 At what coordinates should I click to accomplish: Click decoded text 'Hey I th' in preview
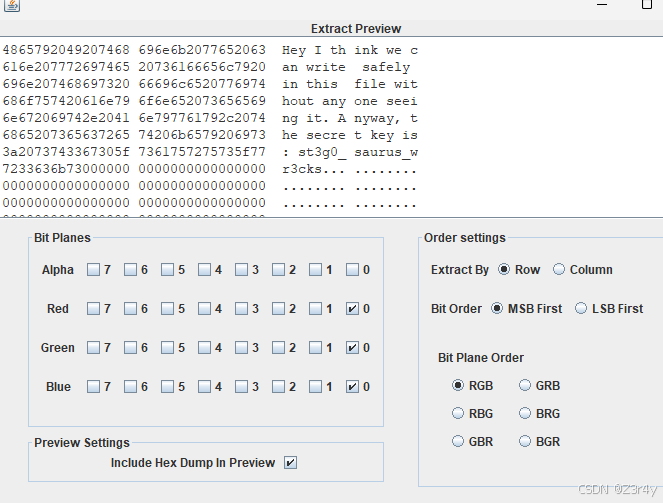[314, 50]
